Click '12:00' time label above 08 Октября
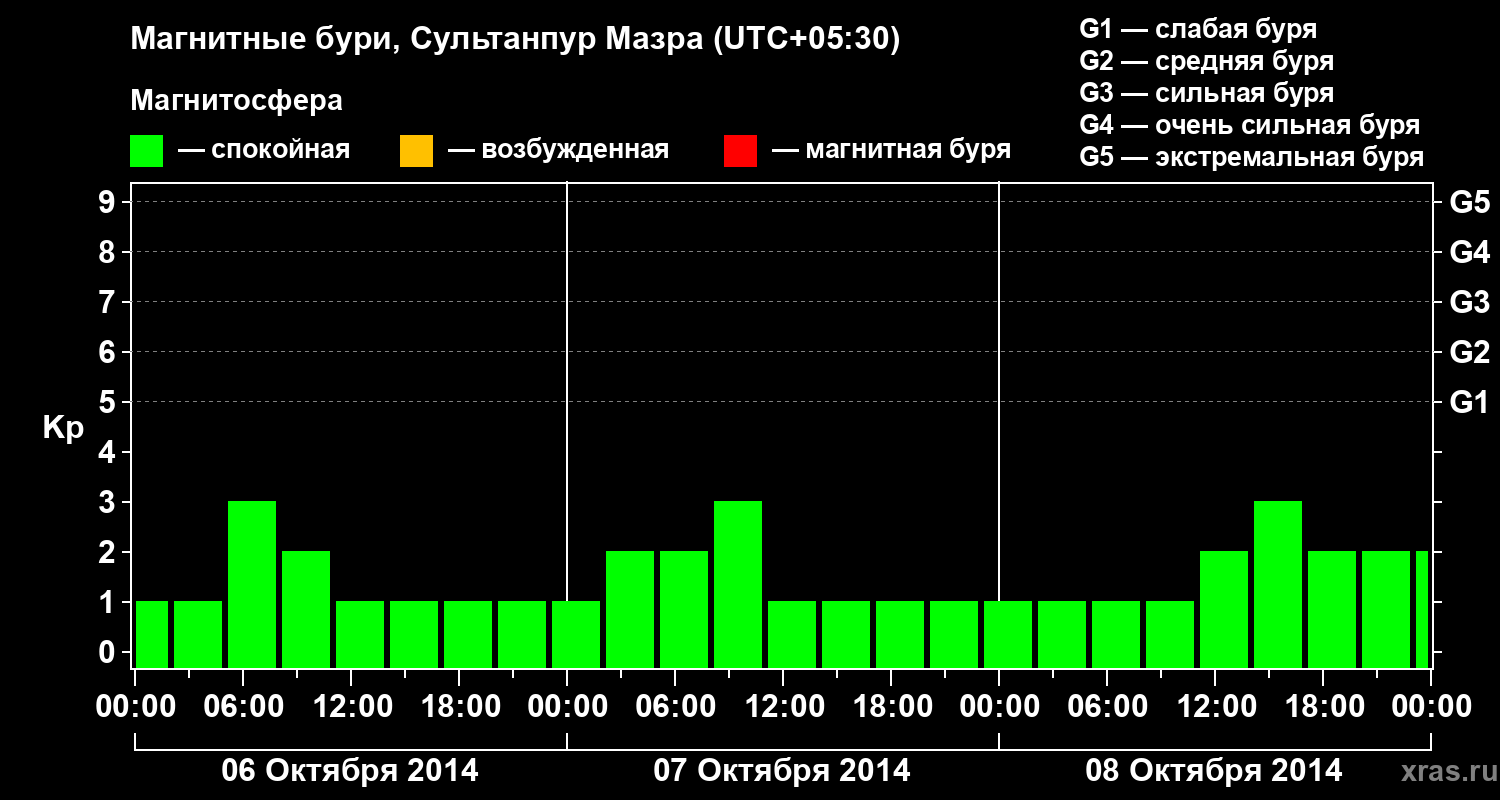Image resolution: width=1500 pixels, height=800 pixels. tap(1215, 707)
